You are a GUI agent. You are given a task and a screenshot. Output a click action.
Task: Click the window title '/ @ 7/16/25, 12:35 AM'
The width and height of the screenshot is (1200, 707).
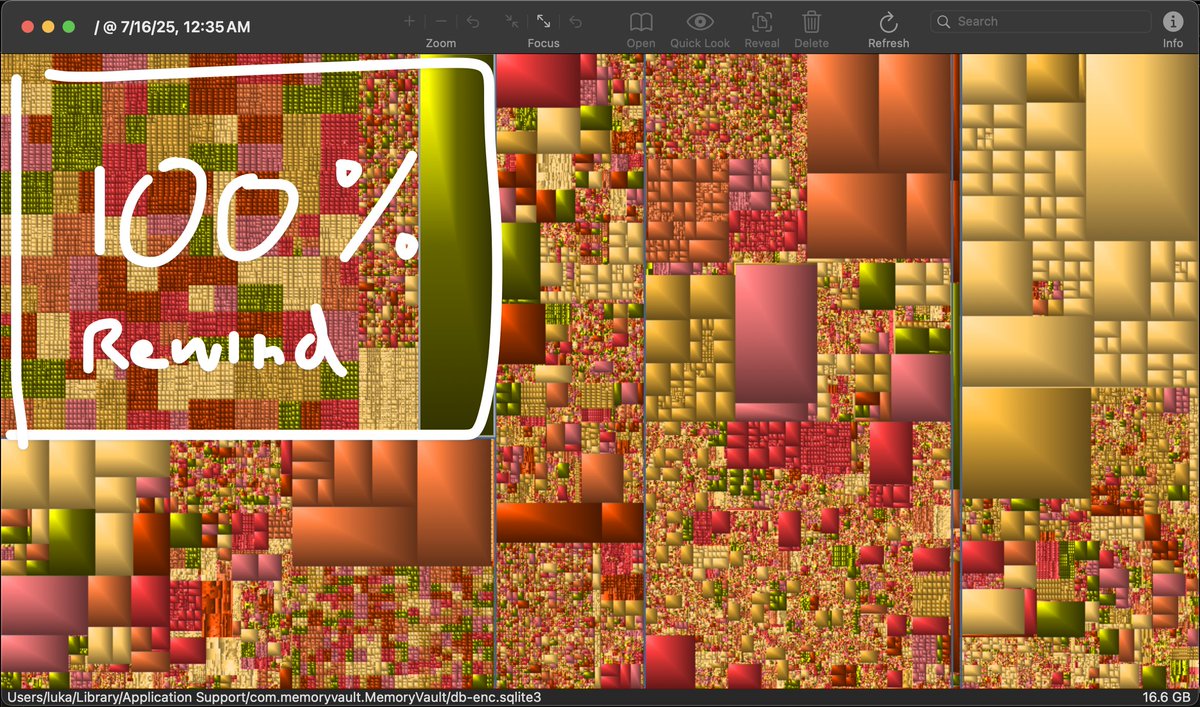pyautogui.click(x=172, y=27)
